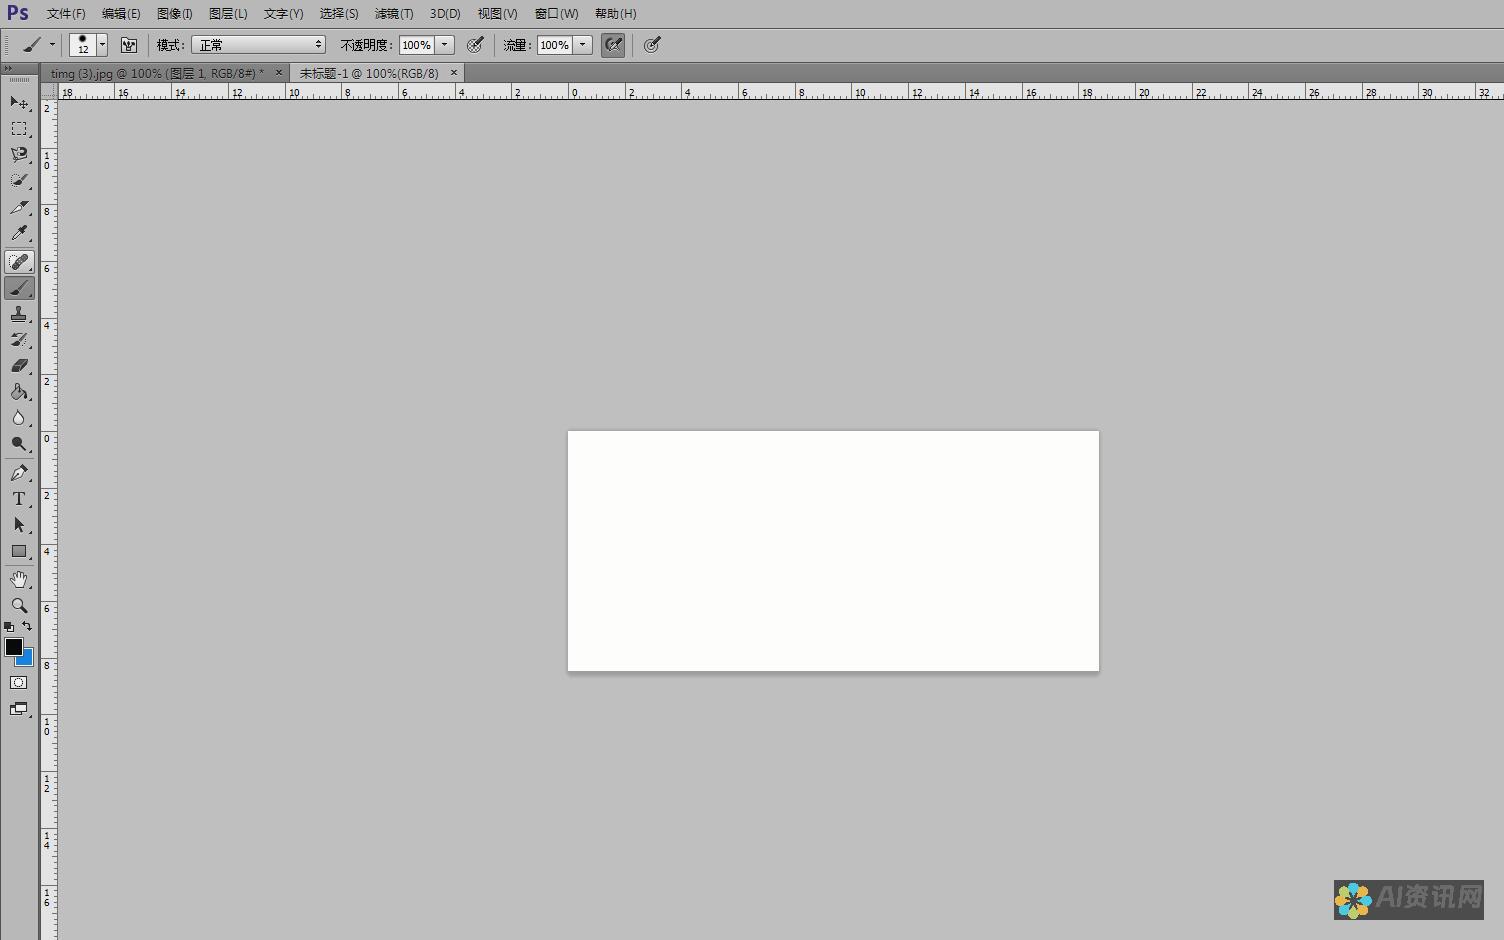Select the Healing Brush tool
Screen dimensions: 1504x940
point(19,261)
